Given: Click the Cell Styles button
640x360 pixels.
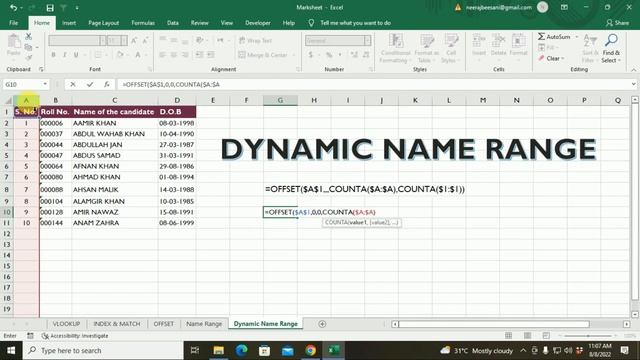Looking at the screenshot, I should point(451,49).
